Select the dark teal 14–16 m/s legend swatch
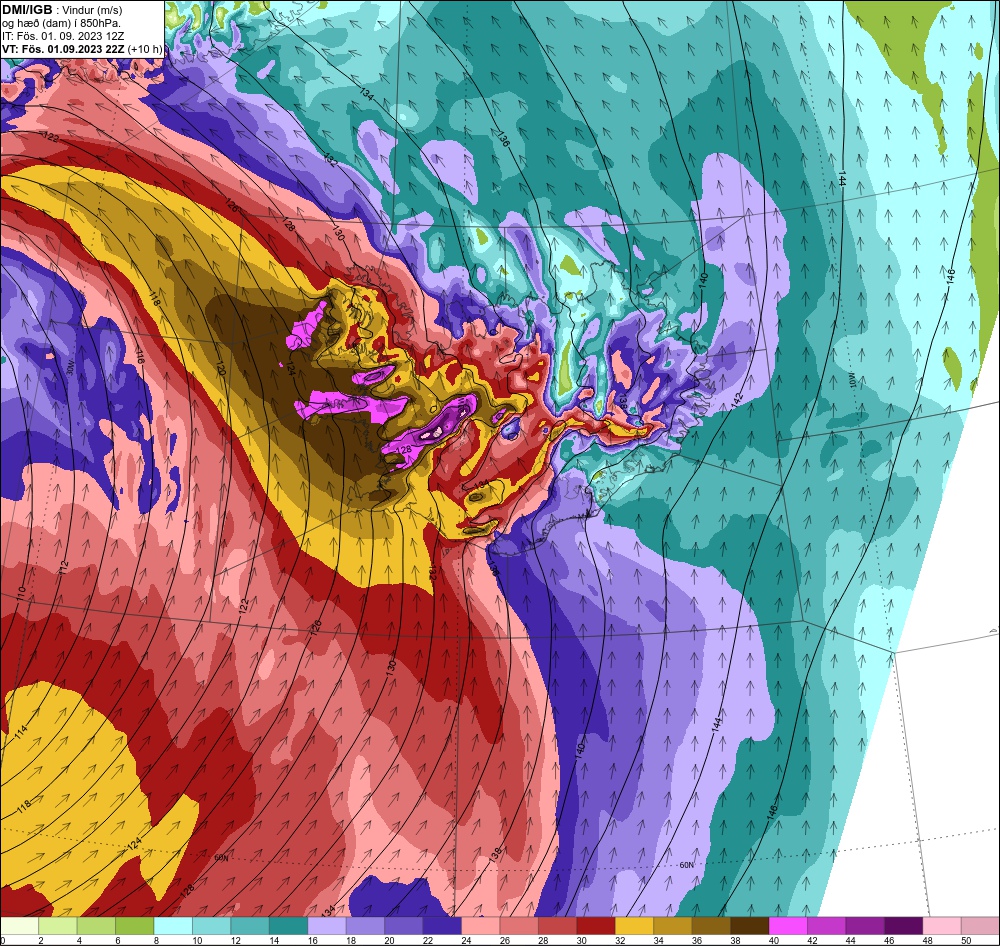This screenshot has height=946, width=1000. (x=288, y=926)
